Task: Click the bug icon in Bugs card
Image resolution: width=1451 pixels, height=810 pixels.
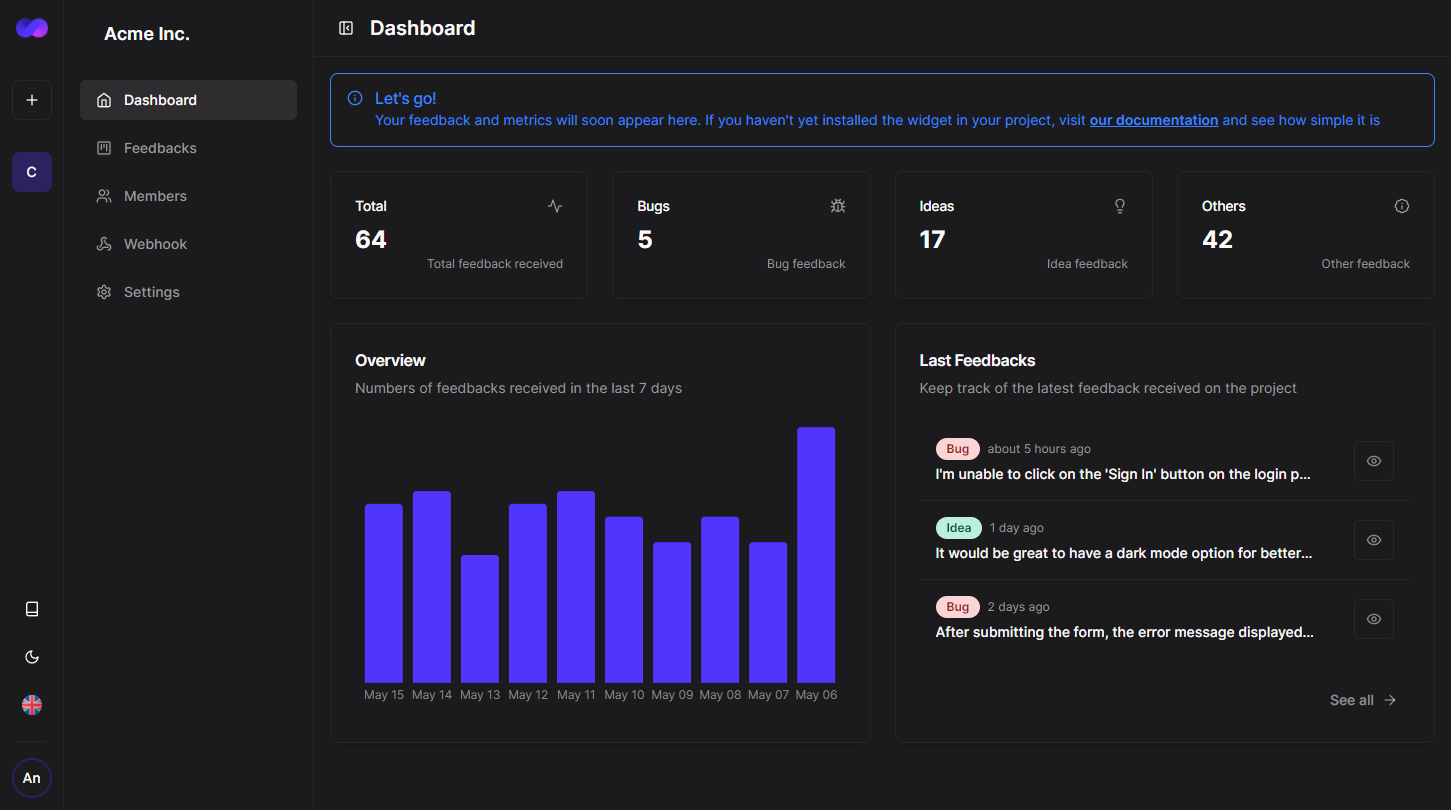Action: click(837, 206)
